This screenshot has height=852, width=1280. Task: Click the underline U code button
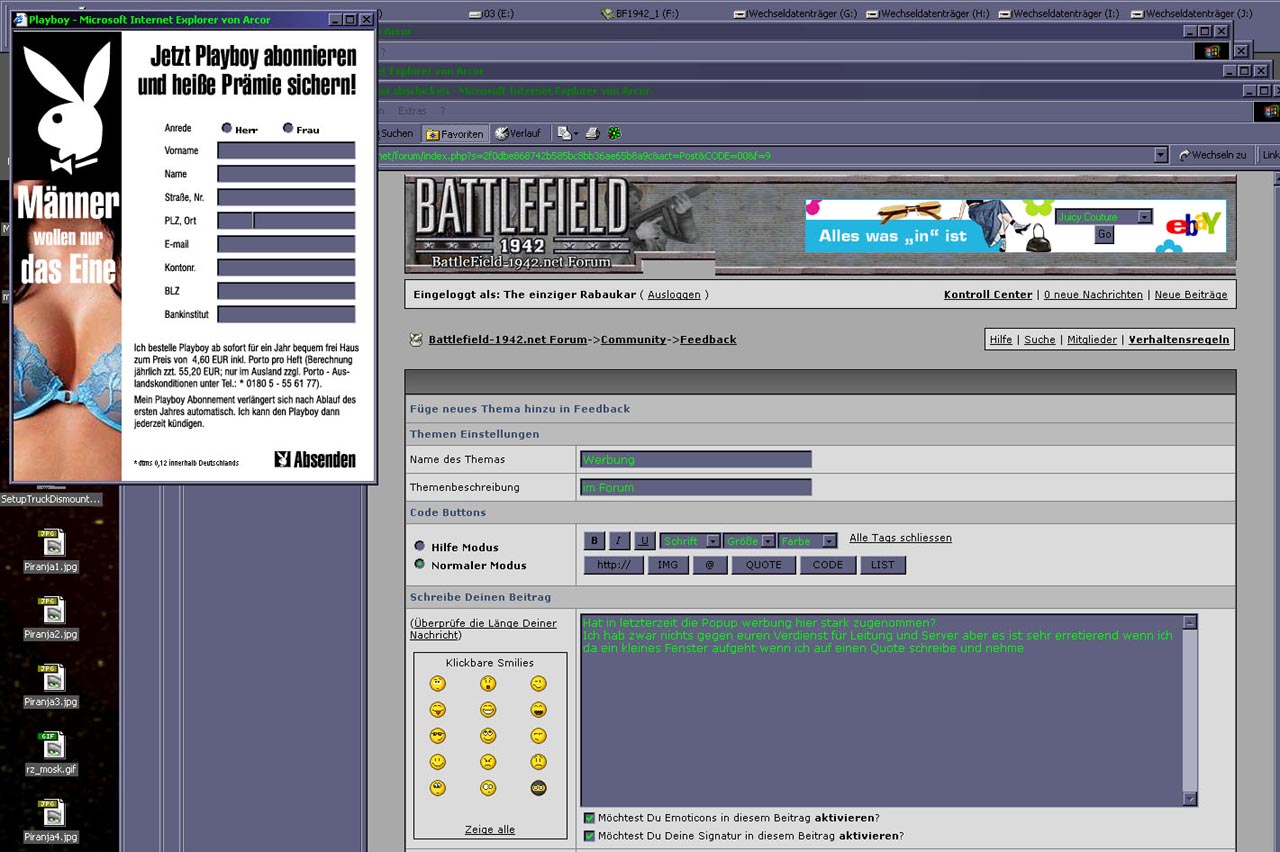coord(645,541)
